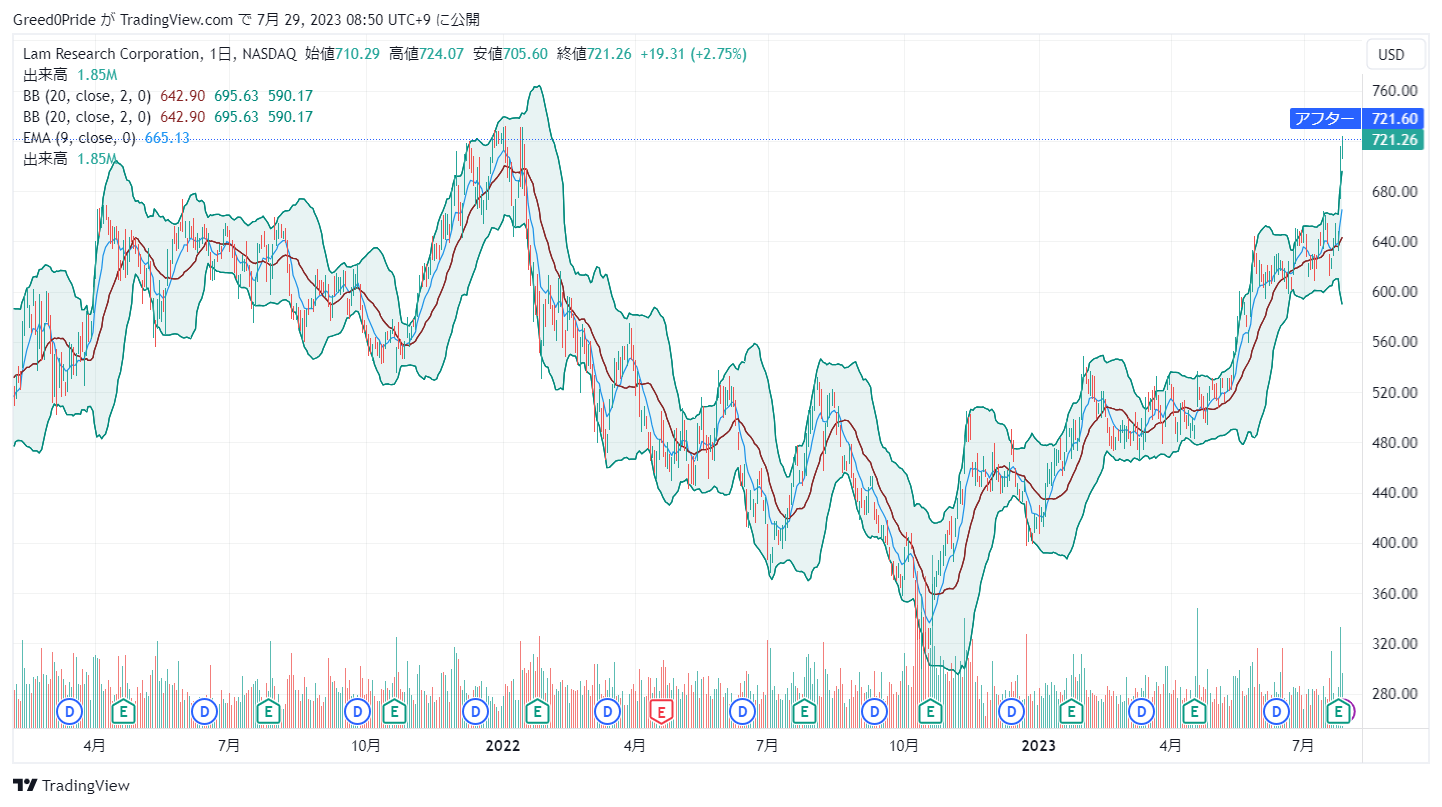Viewport: 1442px width, 807px height.
Task: Click the earnings E marker right of 2023 label
Action: [1071, 712]
